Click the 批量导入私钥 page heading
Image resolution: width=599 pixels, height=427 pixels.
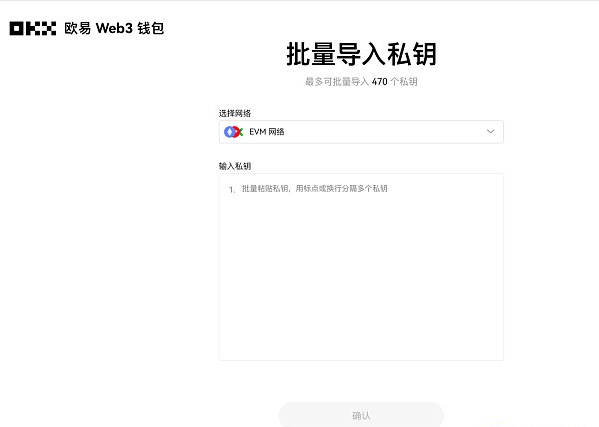coord(361,54)
